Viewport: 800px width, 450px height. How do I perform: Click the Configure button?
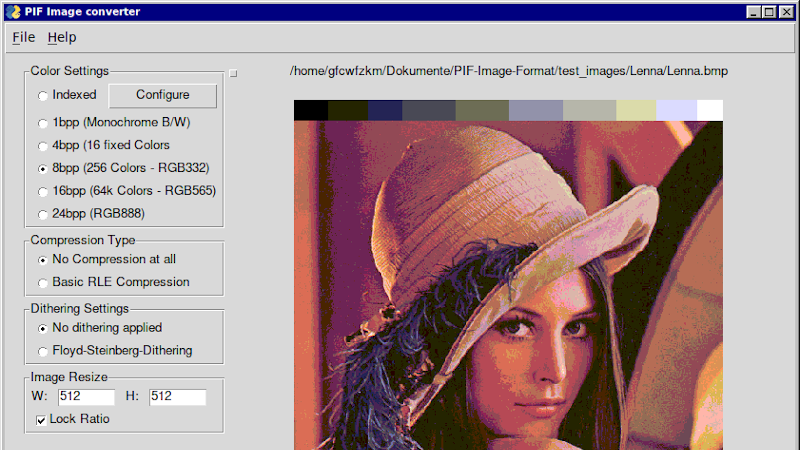click(162, 95)
